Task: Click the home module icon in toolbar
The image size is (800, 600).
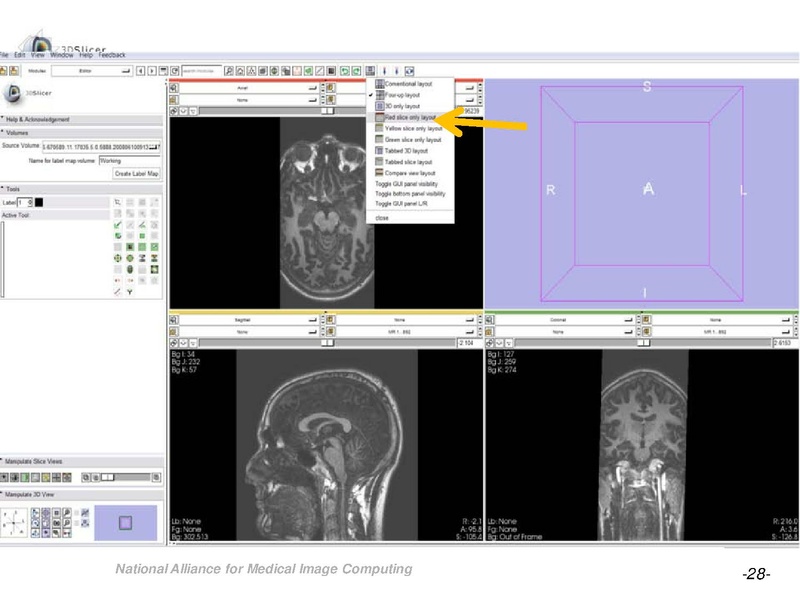Action: click(240, 71)
